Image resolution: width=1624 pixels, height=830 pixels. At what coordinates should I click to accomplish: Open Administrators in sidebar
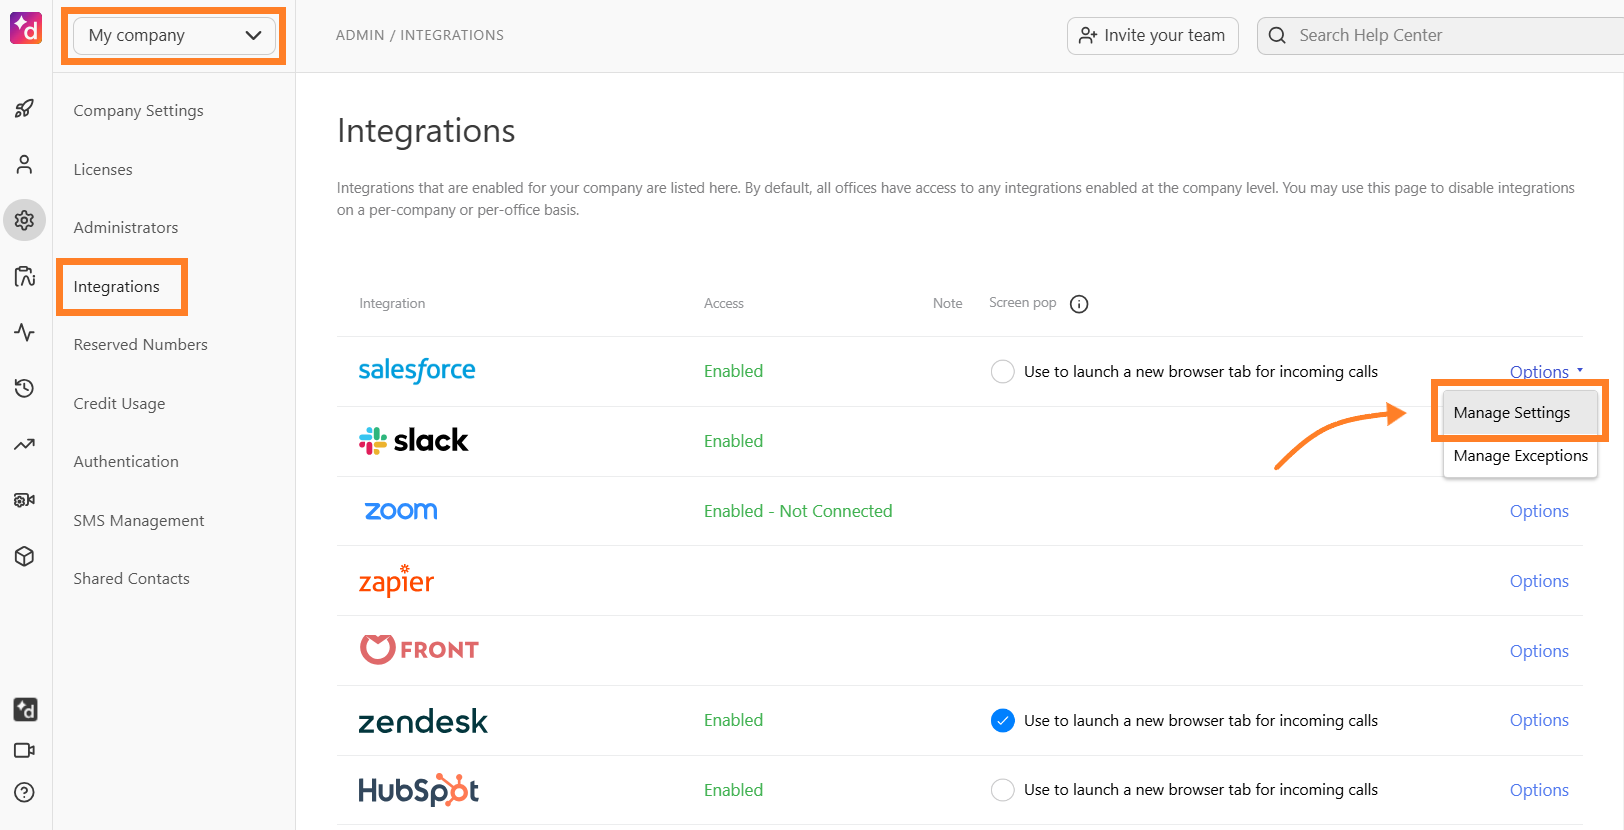click(x=126, y=228)
